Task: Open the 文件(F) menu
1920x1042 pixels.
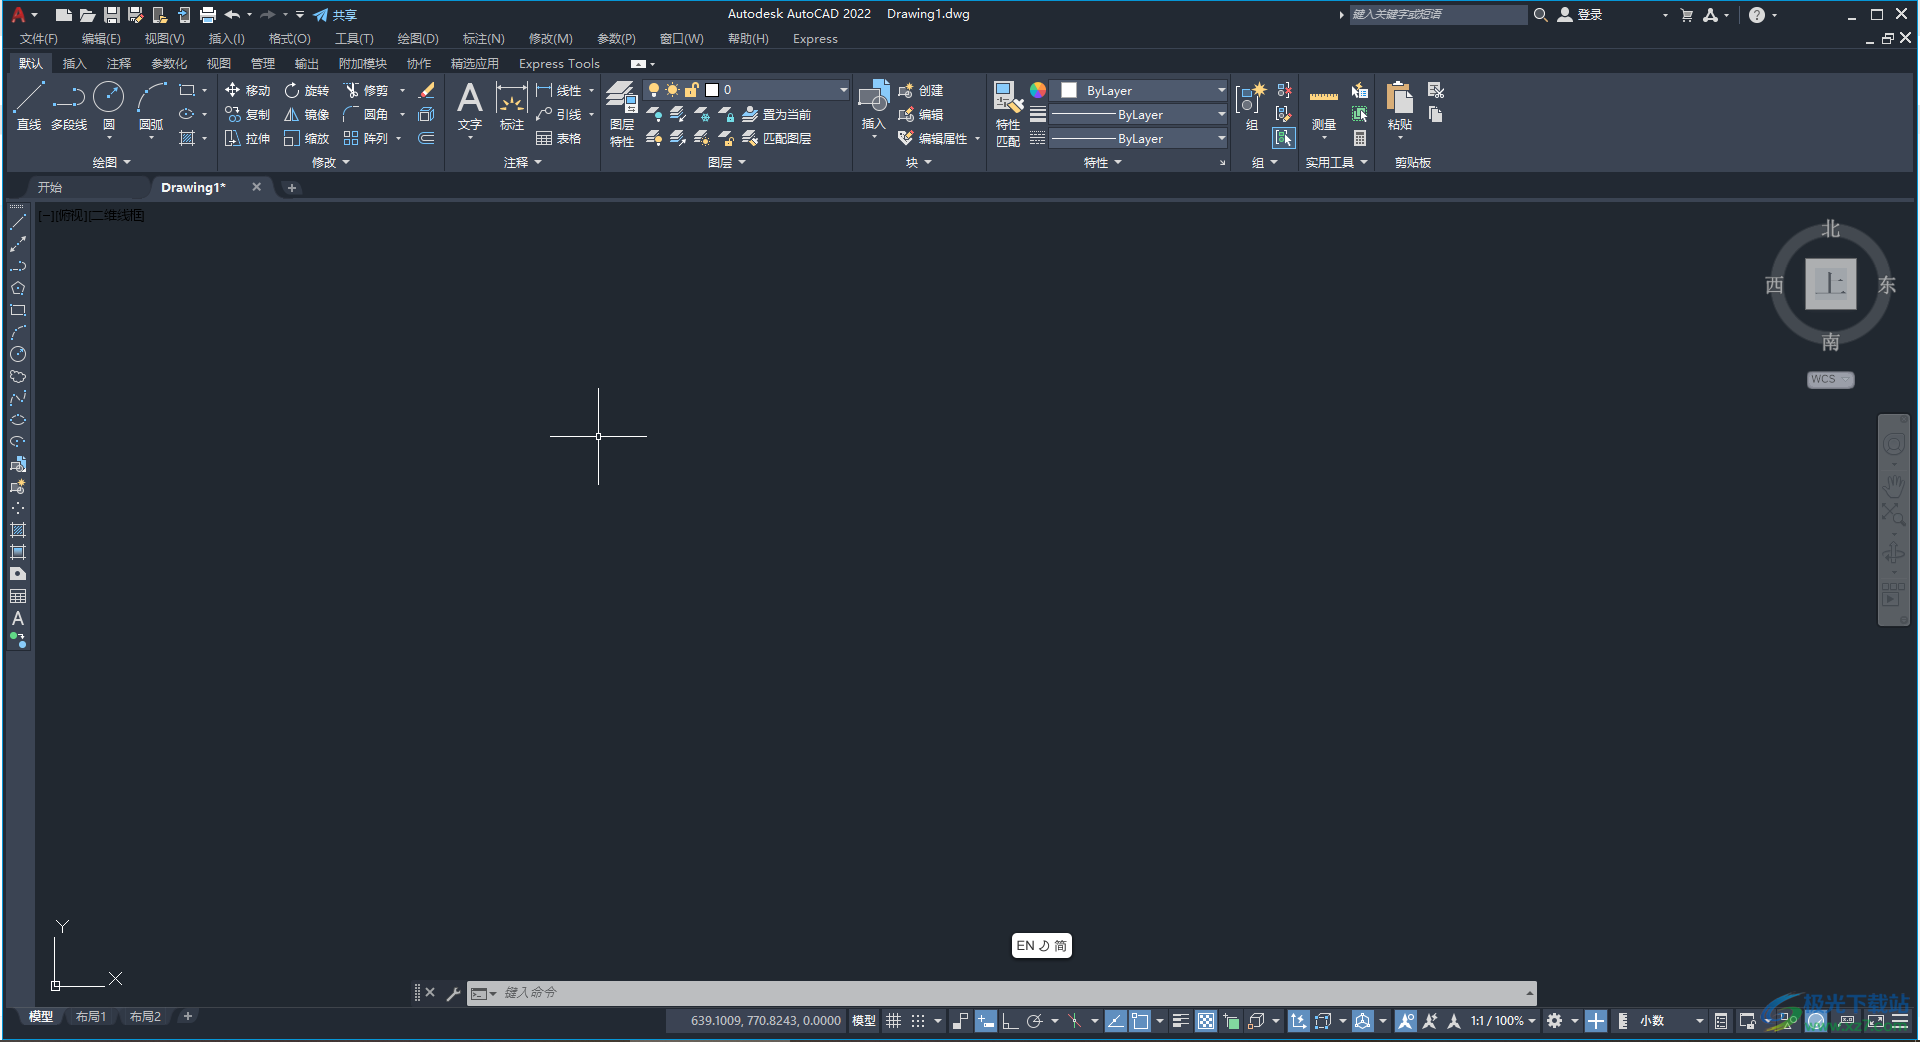Action: click(x=39, y=39)
